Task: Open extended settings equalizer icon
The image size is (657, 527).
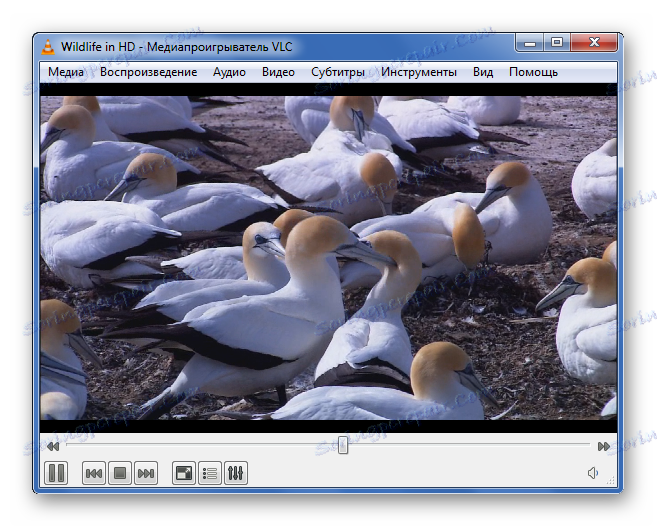Action: [x=236, y=473]
